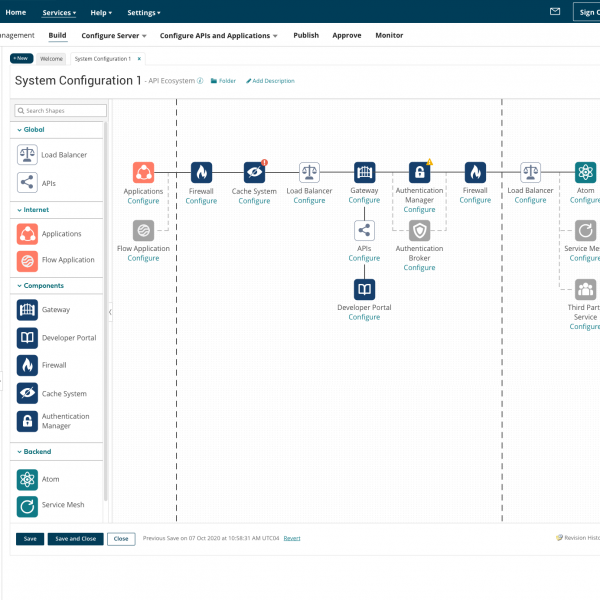This screenshot has height=600, width=600.
Task: Click the + New button
Action: pos(21,58)
